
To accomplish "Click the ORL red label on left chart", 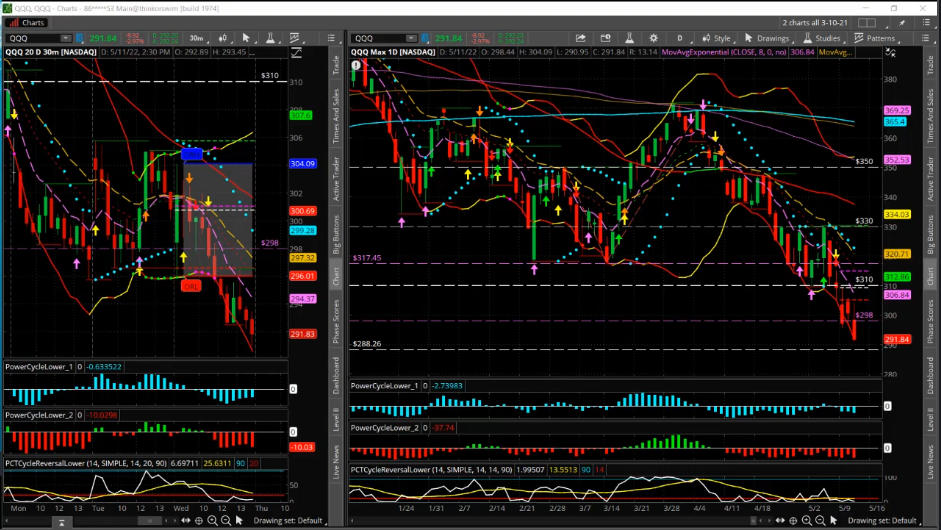I will click(191, 287).
